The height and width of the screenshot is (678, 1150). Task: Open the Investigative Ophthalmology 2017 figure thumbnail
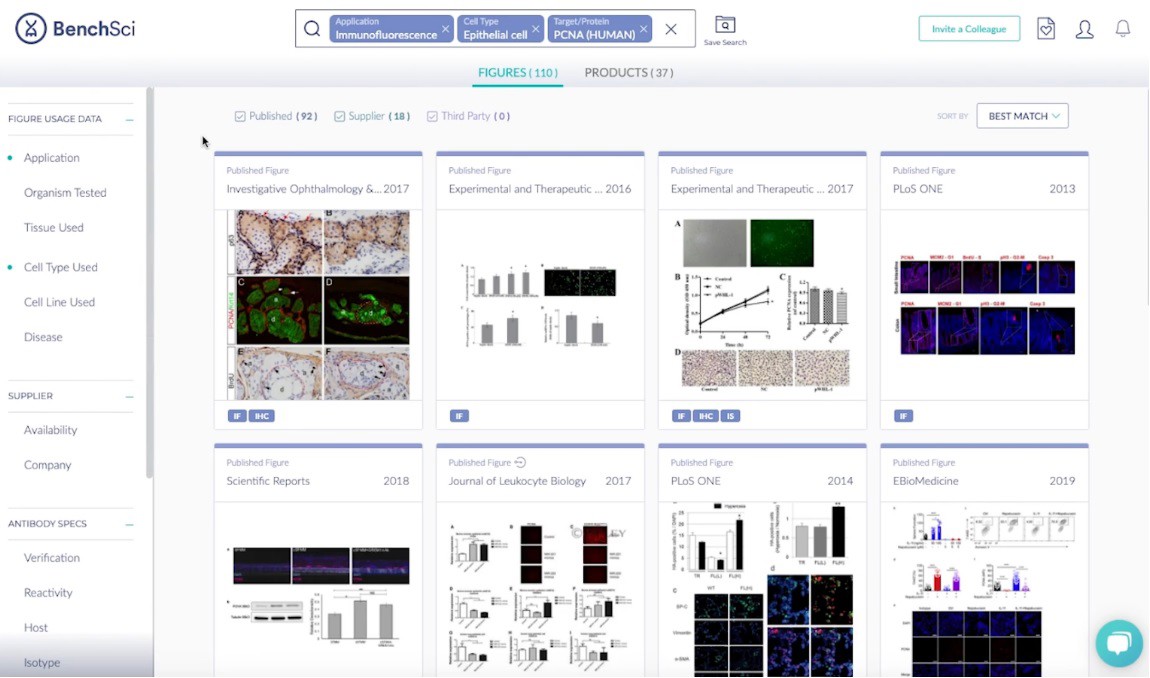(x=318, y=304)
